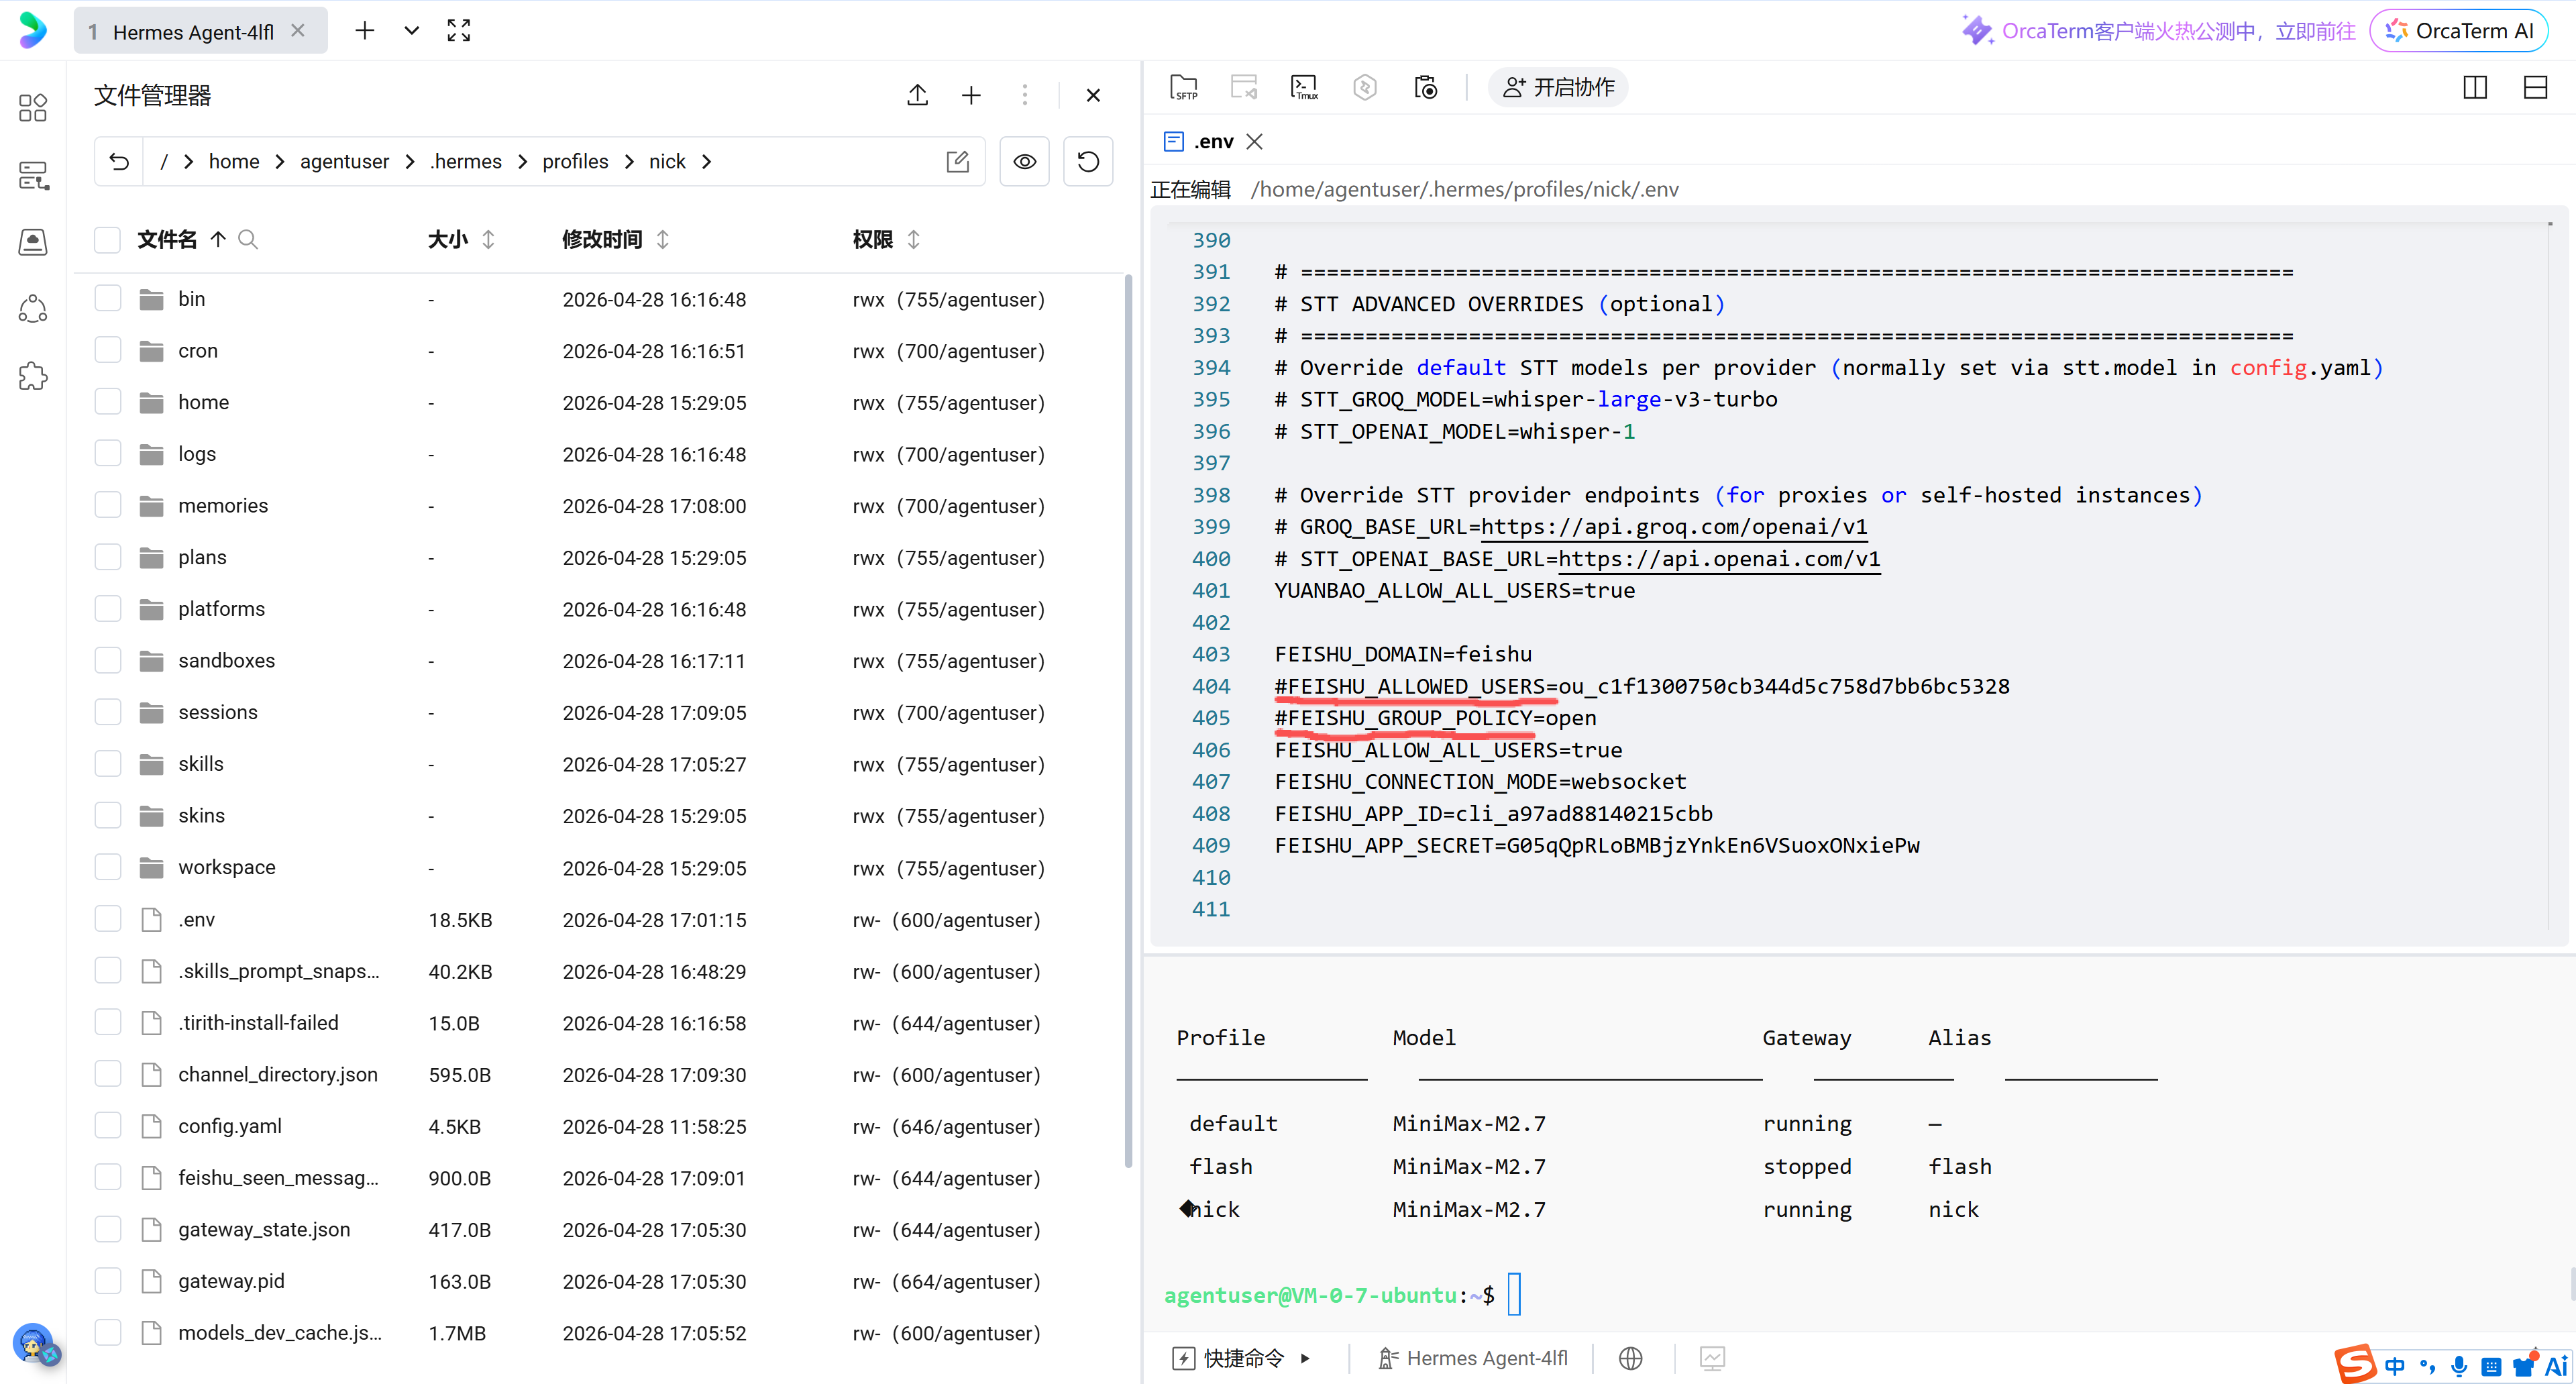
Task: Open the dashboard grid sidebar icon
Action: click(x=33, y=107)
